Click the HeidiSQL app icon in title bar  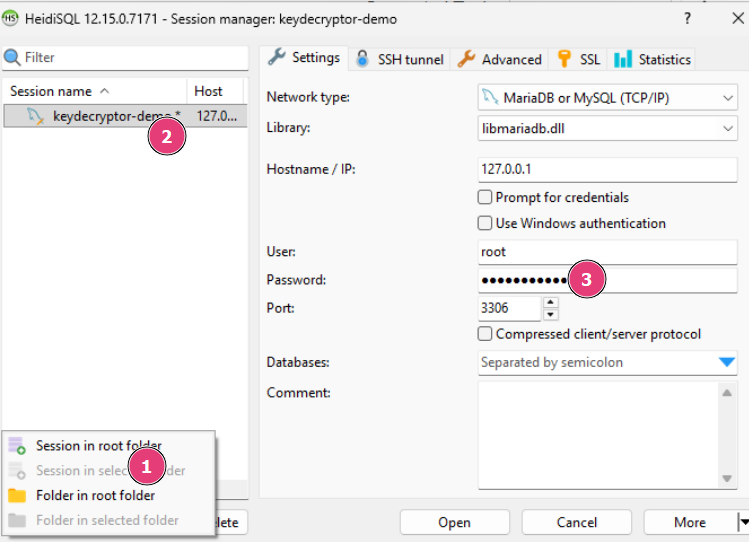pos(11,19)
